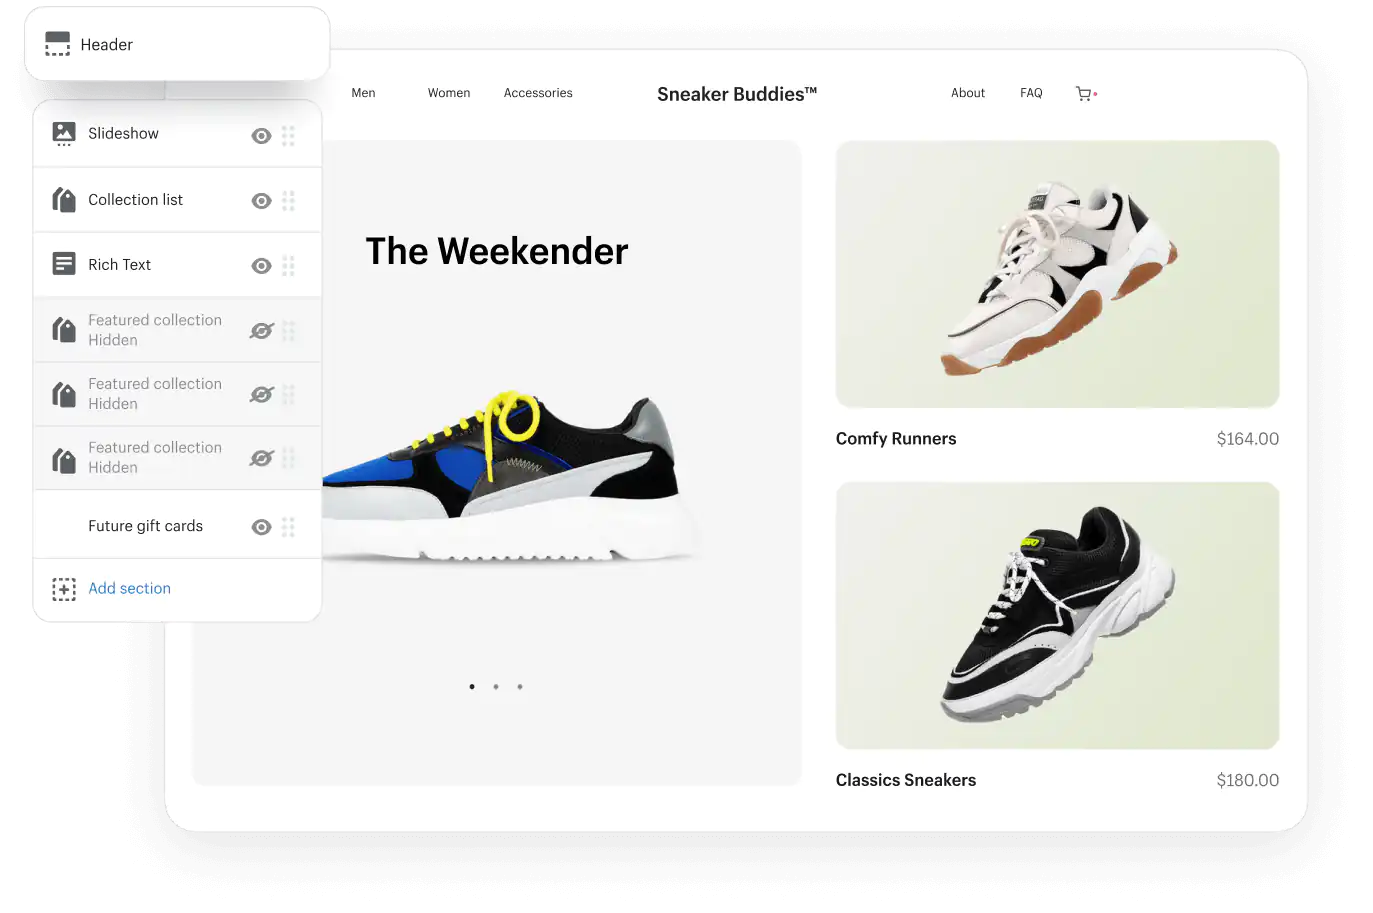The width and height of the screenshot is (1373, 913).
Task: Show the first hidden Featured collection
Action: tap(261, 331)
